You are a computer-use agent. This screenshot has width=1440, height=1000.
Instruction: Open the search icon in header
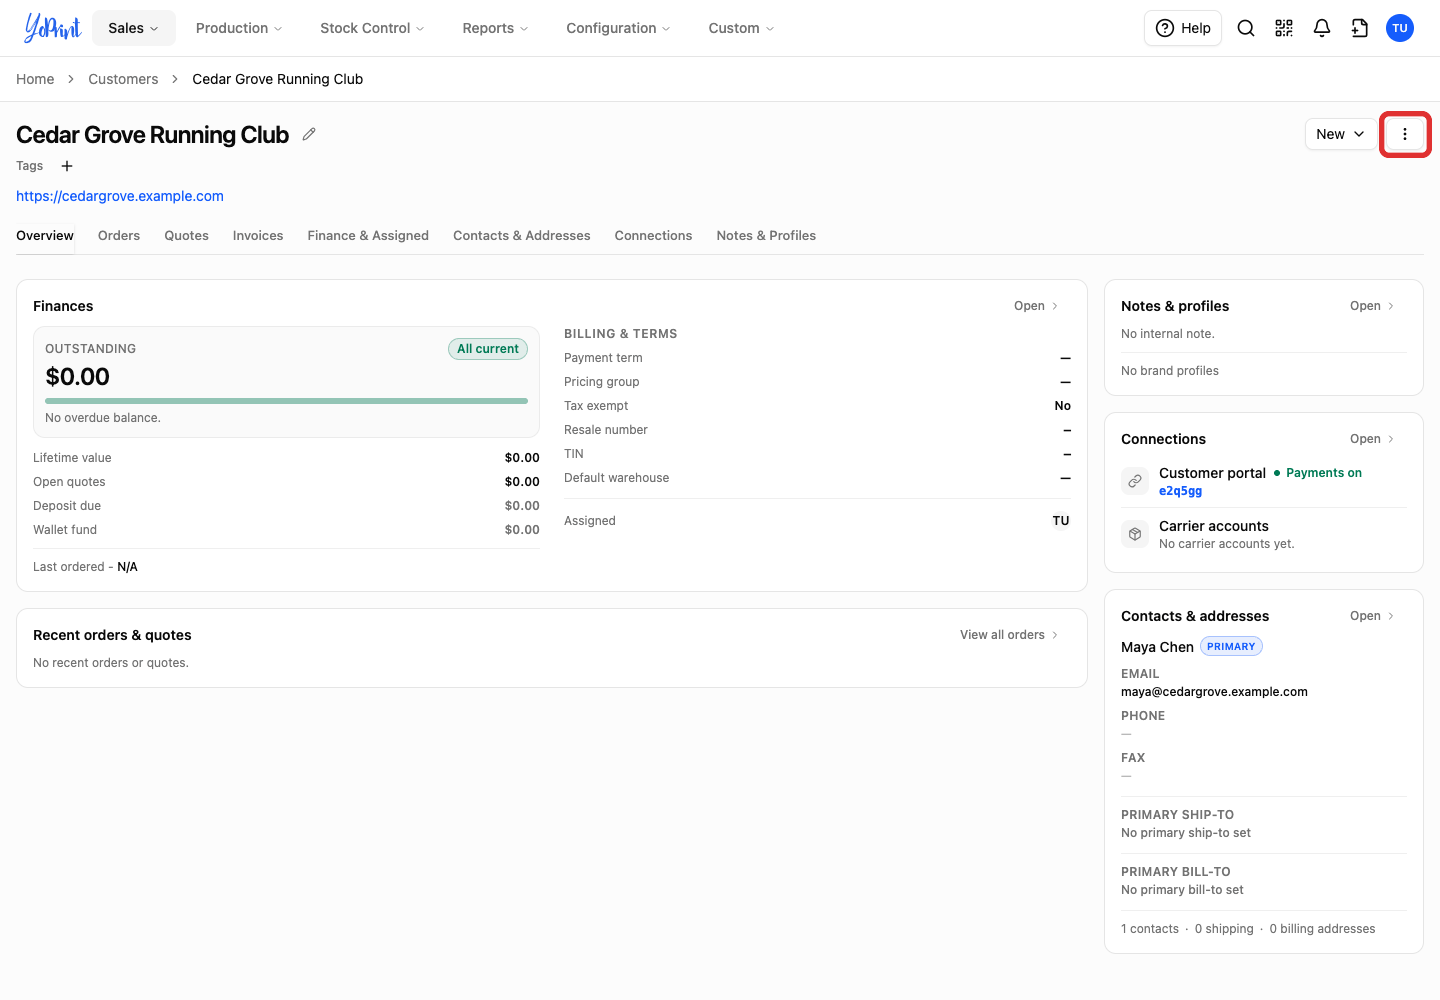(1246, 28)
